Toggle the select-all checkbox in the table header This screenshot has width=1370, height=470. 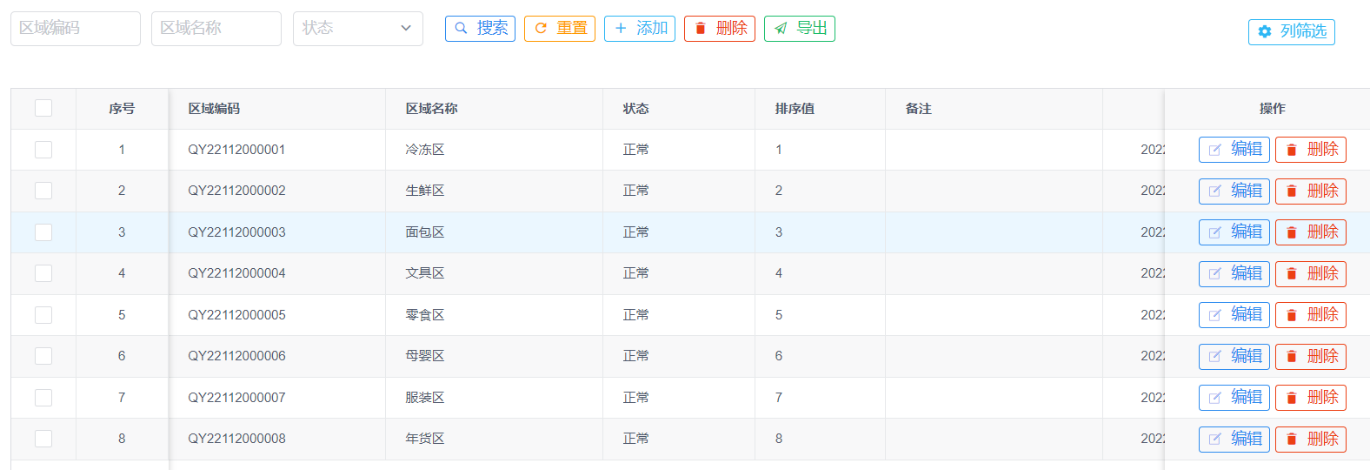tap(43, 108)
